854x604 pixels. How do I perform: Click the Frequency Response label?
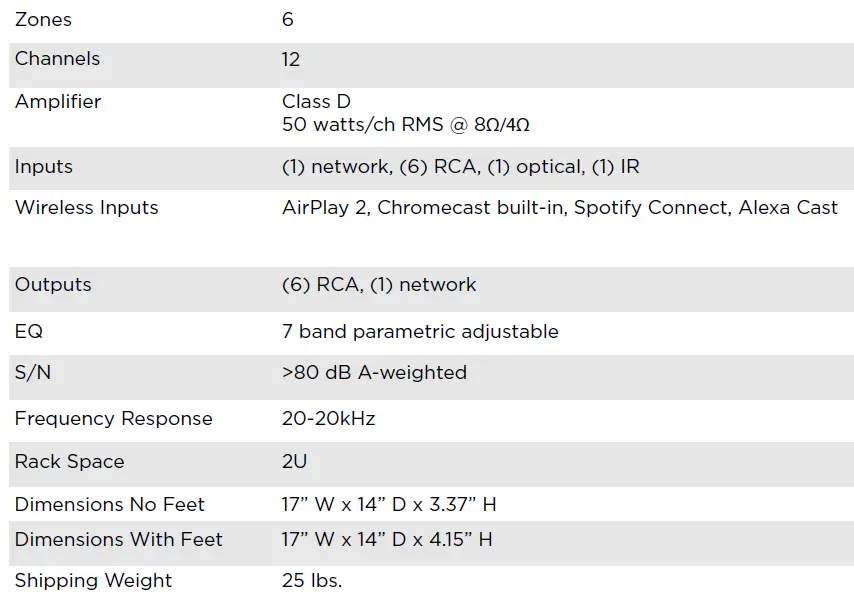tap(113, 419)
